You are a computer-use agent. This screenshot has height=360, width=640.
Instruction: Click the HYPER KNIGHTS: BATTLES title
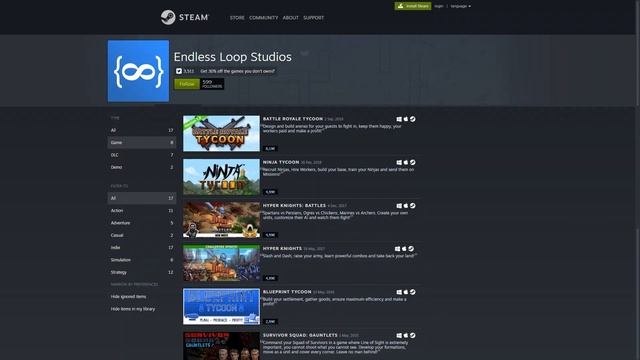pyautogui.click(x=294, y=205)
